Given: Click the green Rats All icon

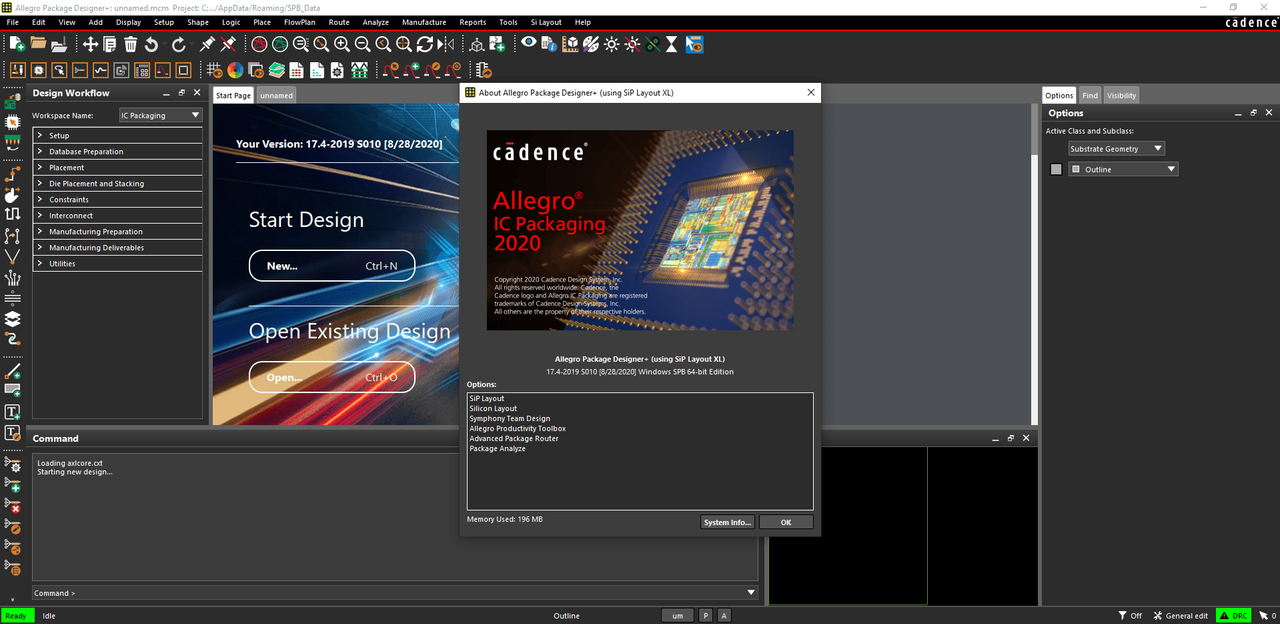Looking at the screenshot, I should coord(280,44).
